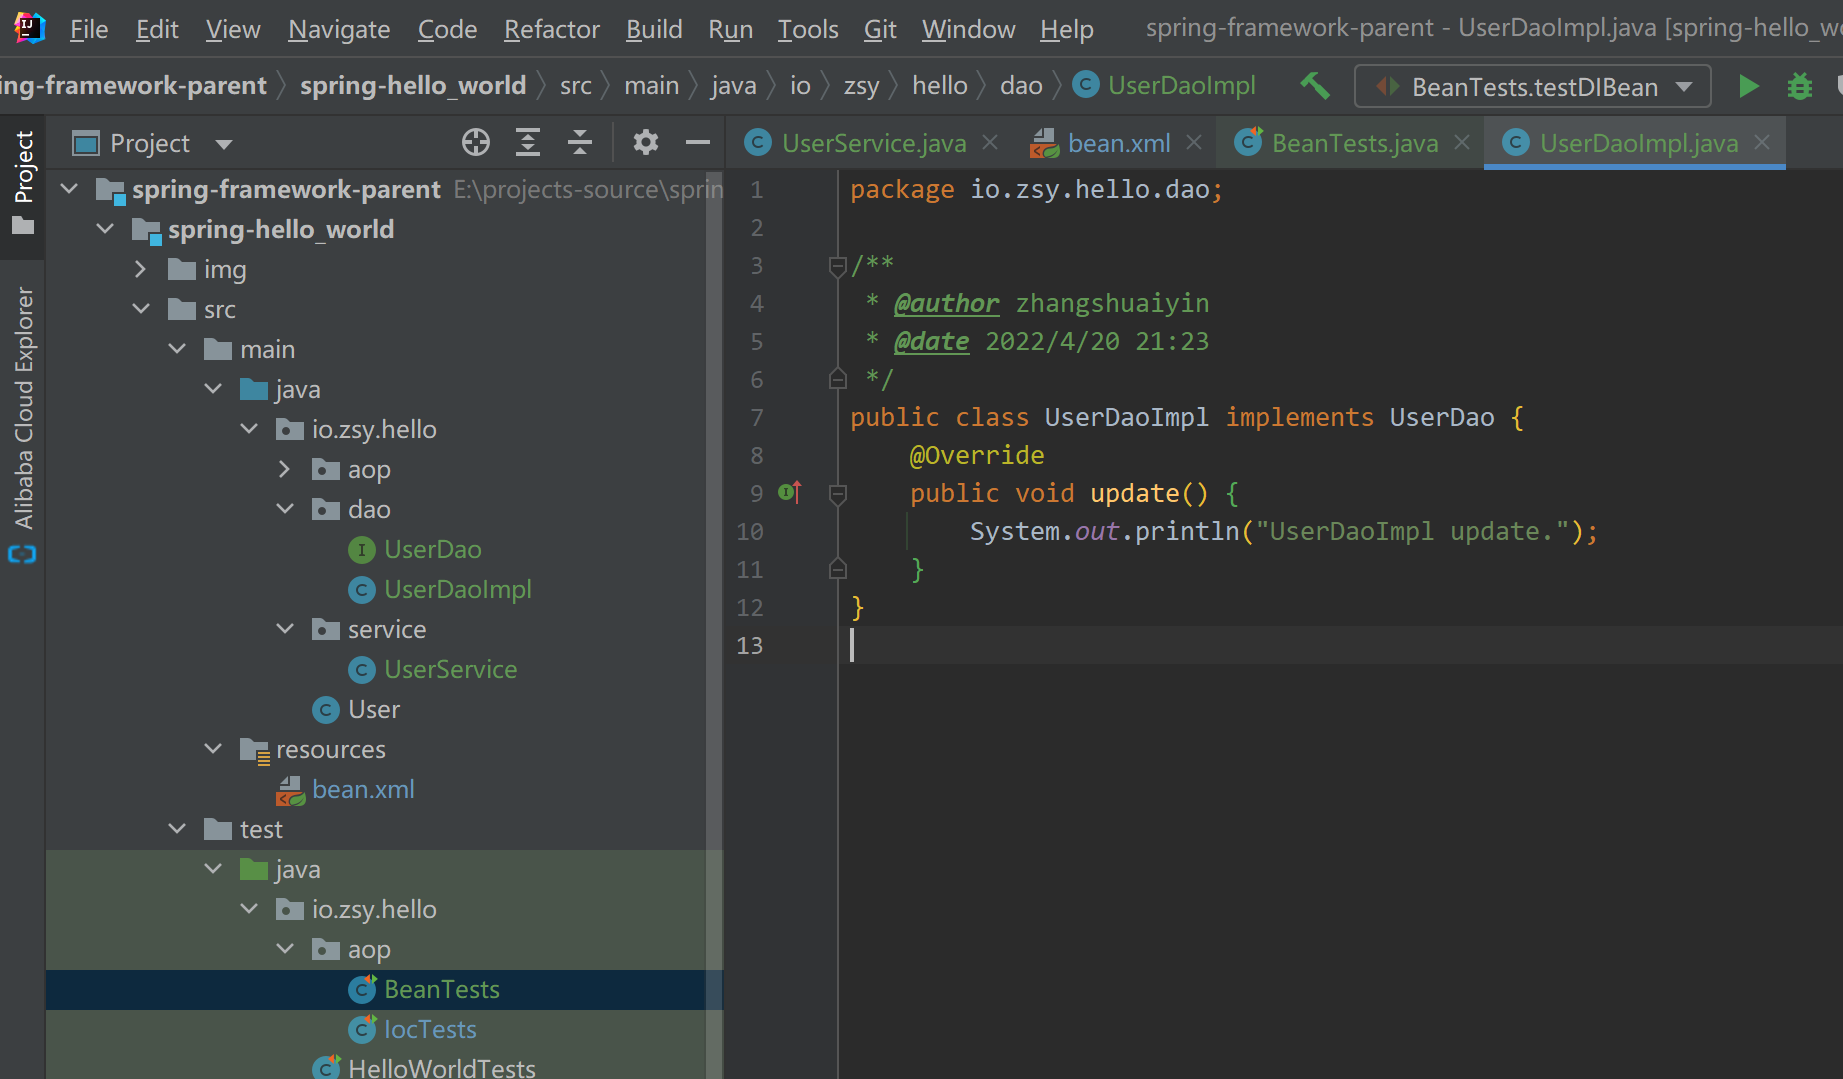Close the bean.xml tab
Viewport: 1843px width, 1079px height.
1194,143
